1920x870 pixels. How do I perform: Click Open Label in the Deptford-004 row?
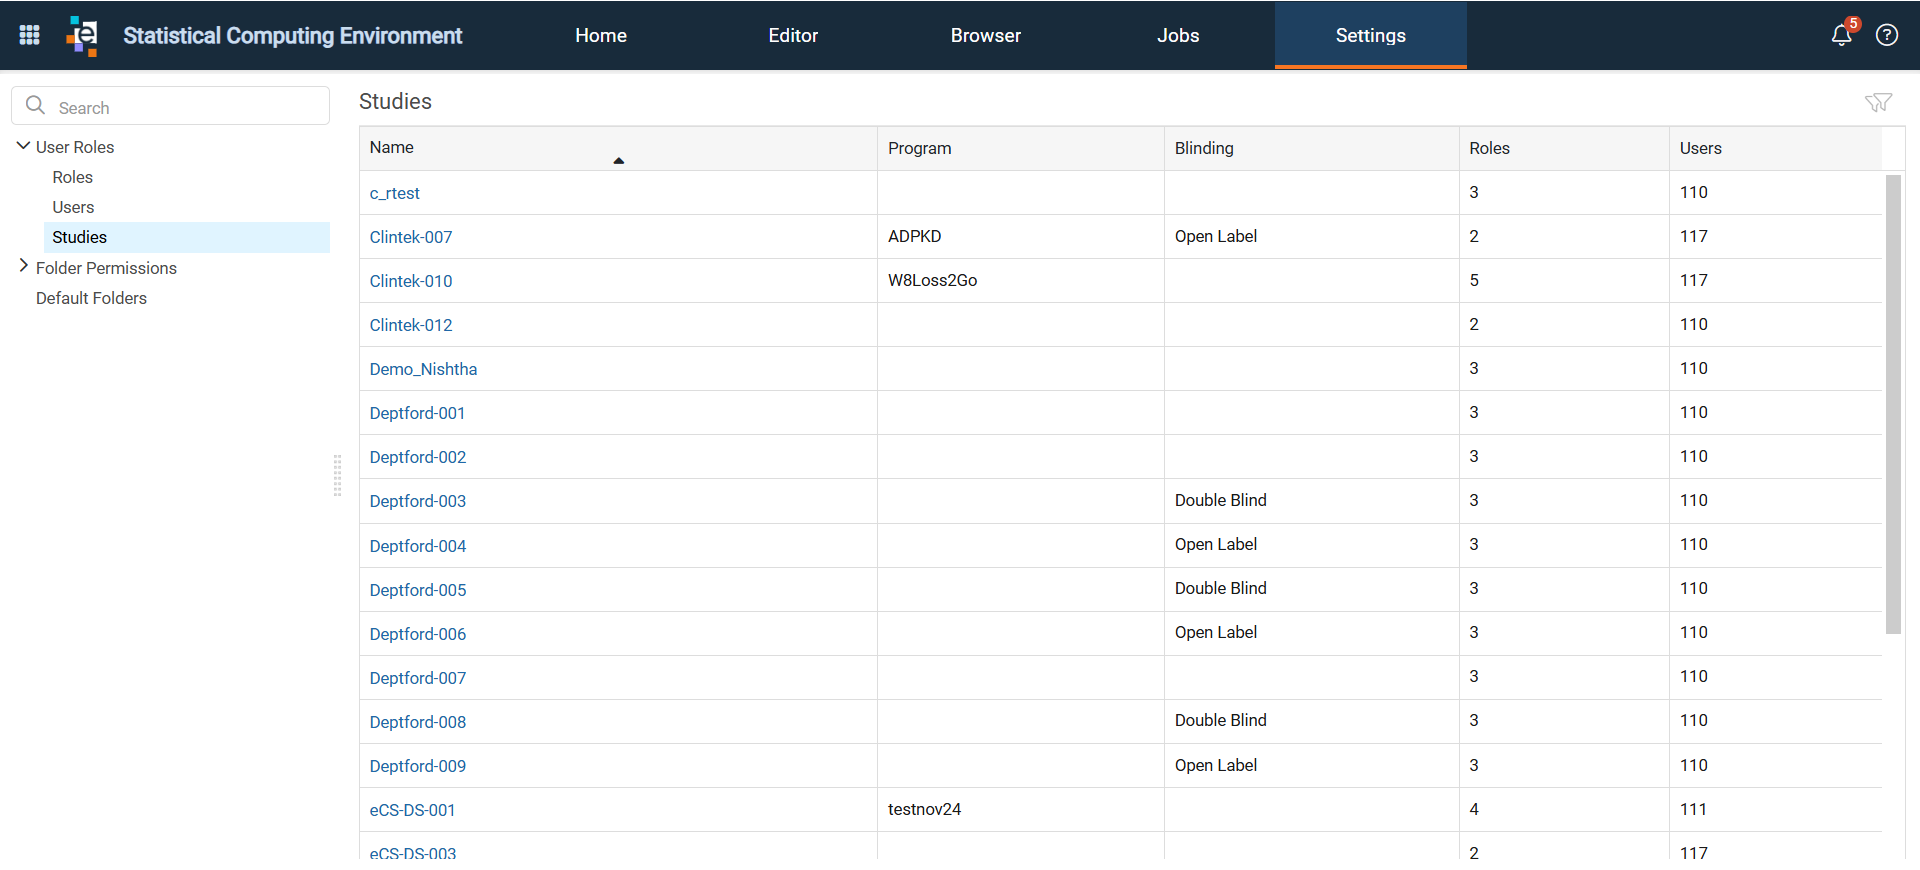[x=1216, y=544]
